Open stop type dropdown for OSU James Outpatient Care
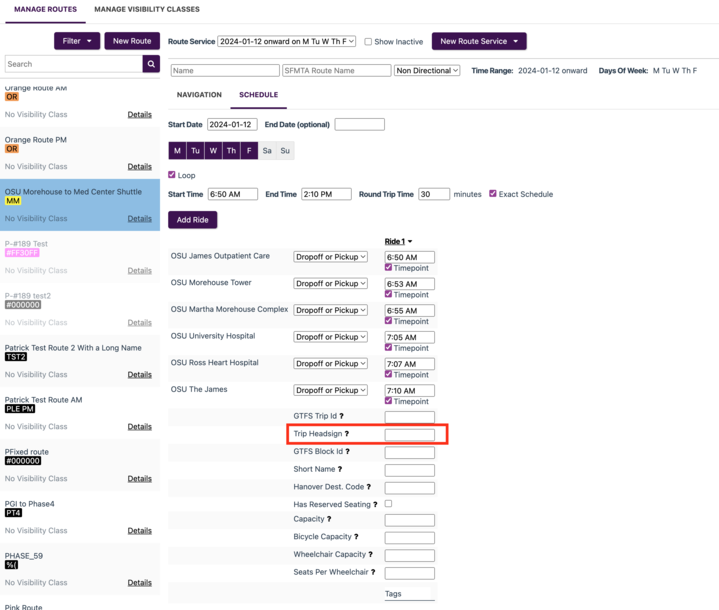Viewport: 719px width, 610px height. [x=330, y=257]
